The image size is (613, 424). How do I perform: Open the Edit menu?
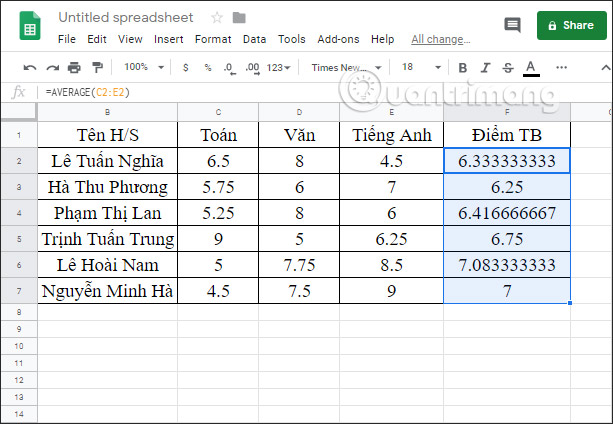tap(97, 39)
